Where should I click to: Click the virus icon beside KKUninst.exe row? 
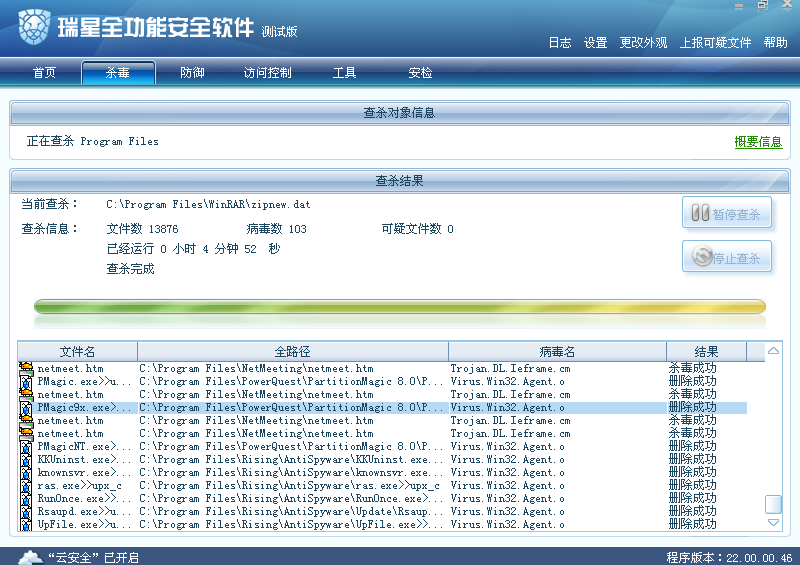click(x=26, y=459)
